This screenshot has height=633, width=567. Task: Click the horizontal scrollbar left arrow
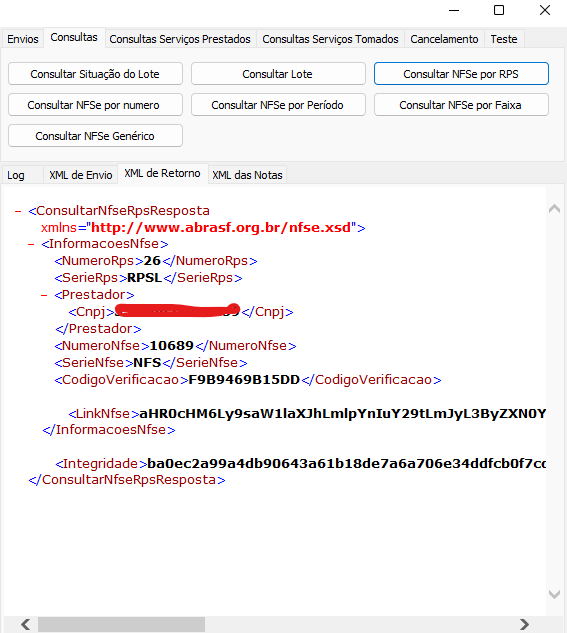25,624
